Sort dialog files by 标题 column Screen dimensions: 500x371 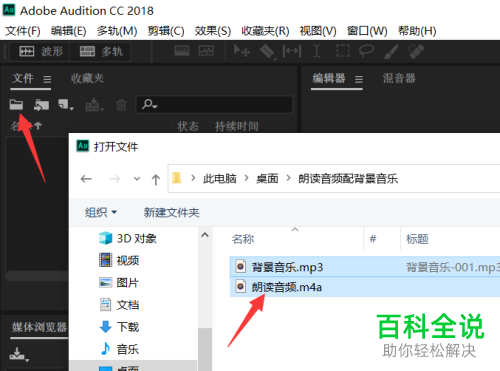click(417, 239)
